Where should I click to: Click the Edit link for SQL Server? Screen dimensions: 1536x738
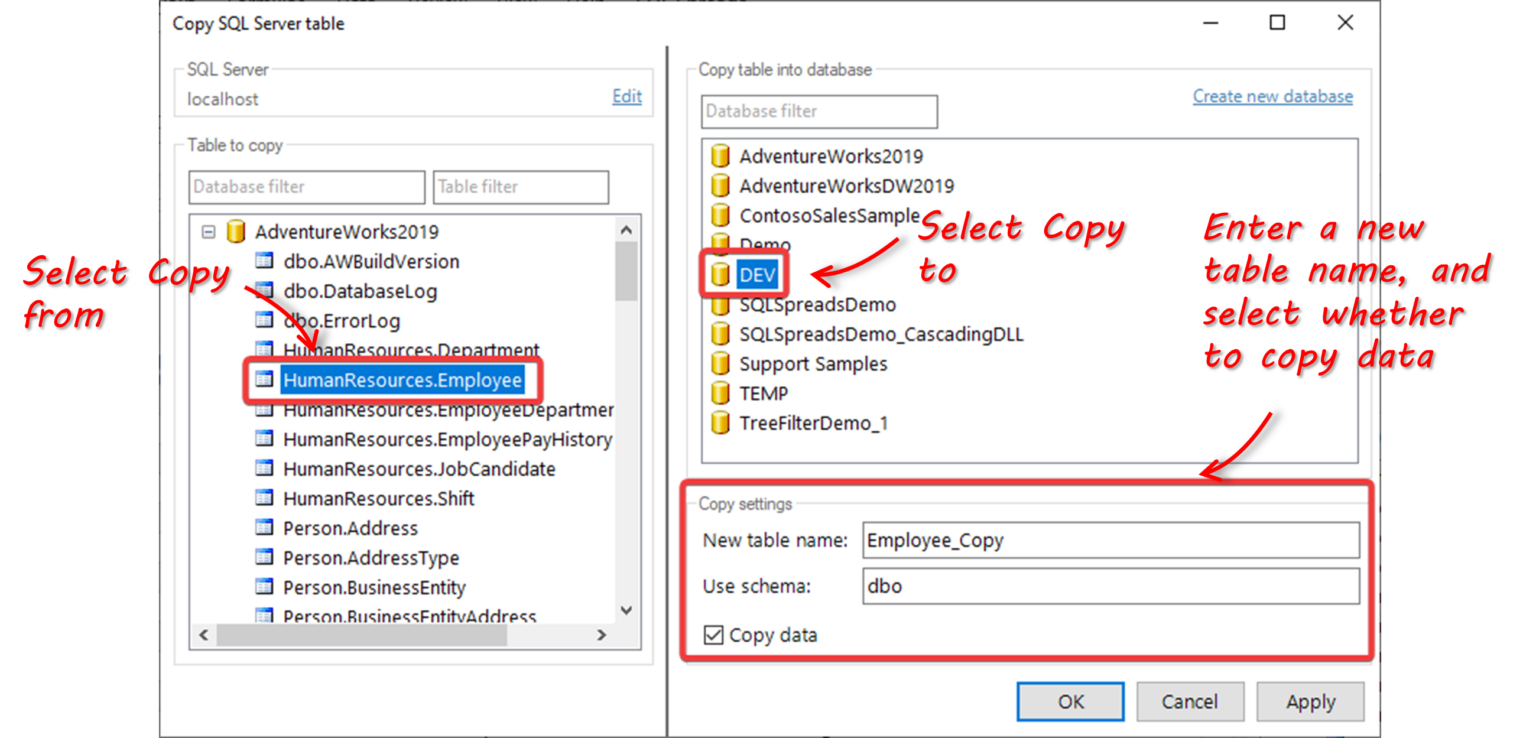[627, 97]
